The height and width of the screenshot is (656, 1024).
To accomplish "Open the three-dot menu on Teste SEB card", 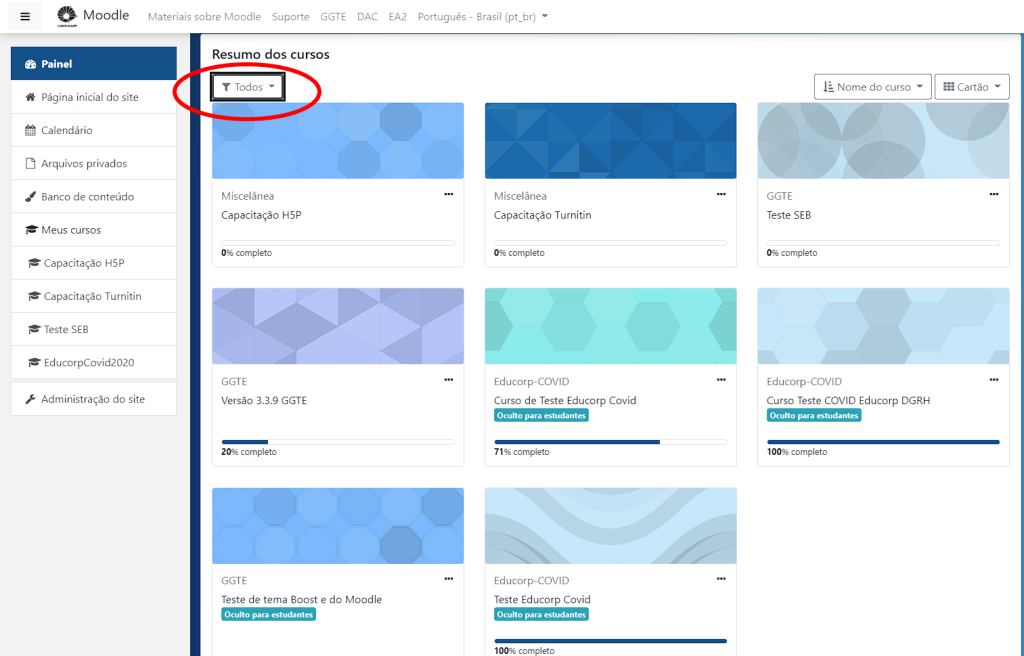I will click(x=993, y=195).
